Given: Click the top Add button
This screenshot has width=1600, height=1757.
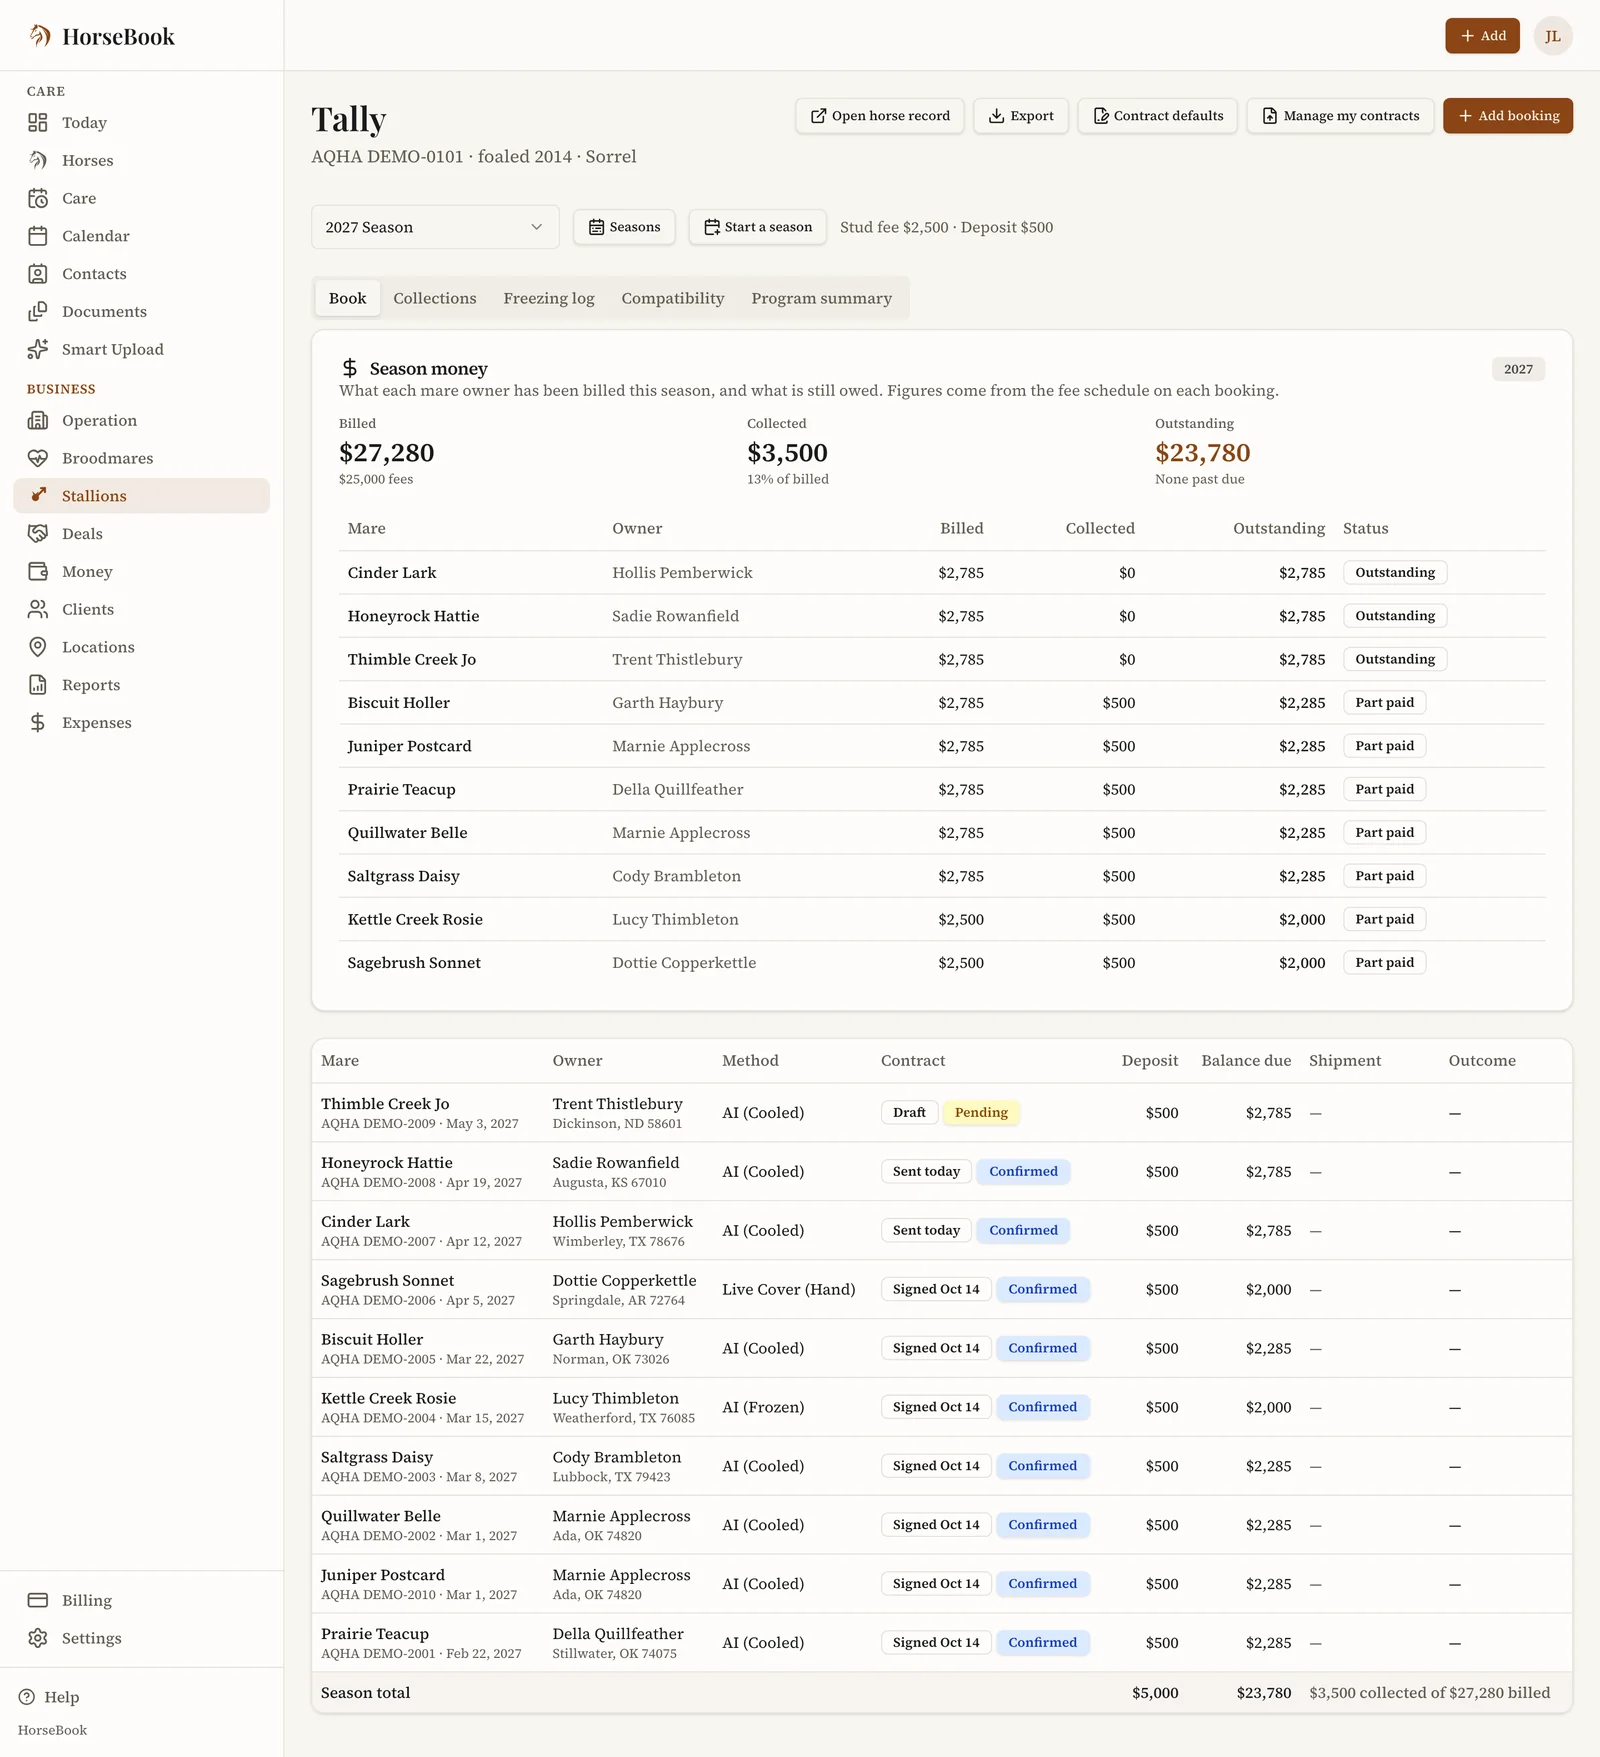Looking at the screenshot, I should pyautogui.click(x=1482, y=36).
